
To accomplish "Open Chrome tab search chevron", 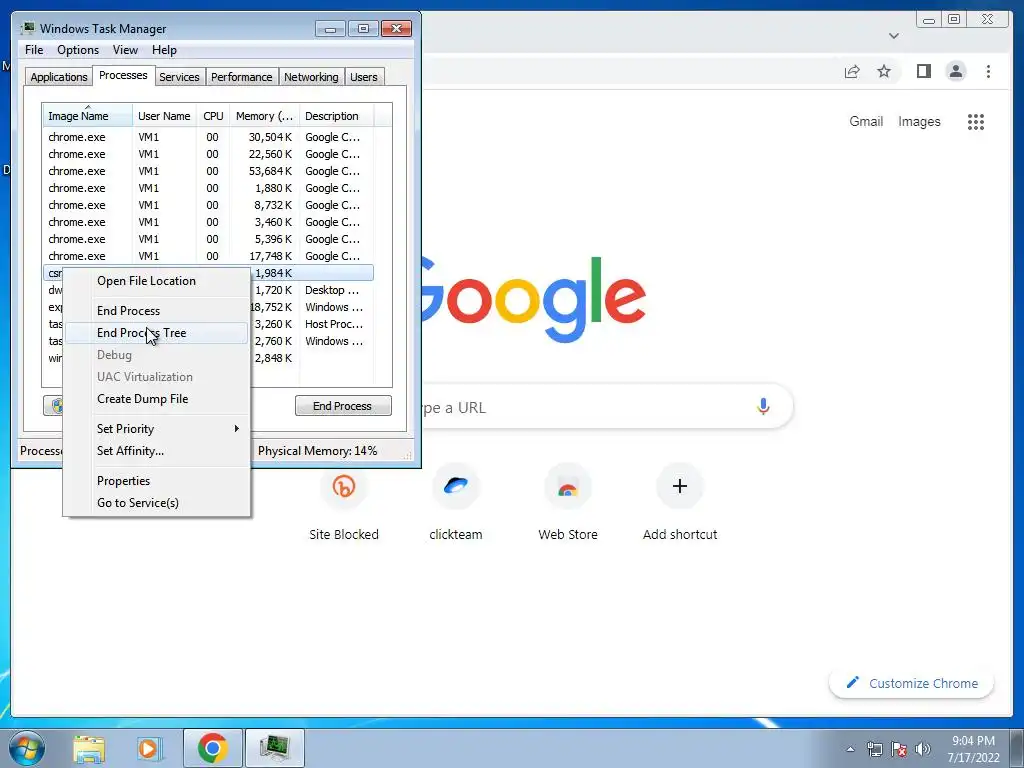I will tap(894, 36).
